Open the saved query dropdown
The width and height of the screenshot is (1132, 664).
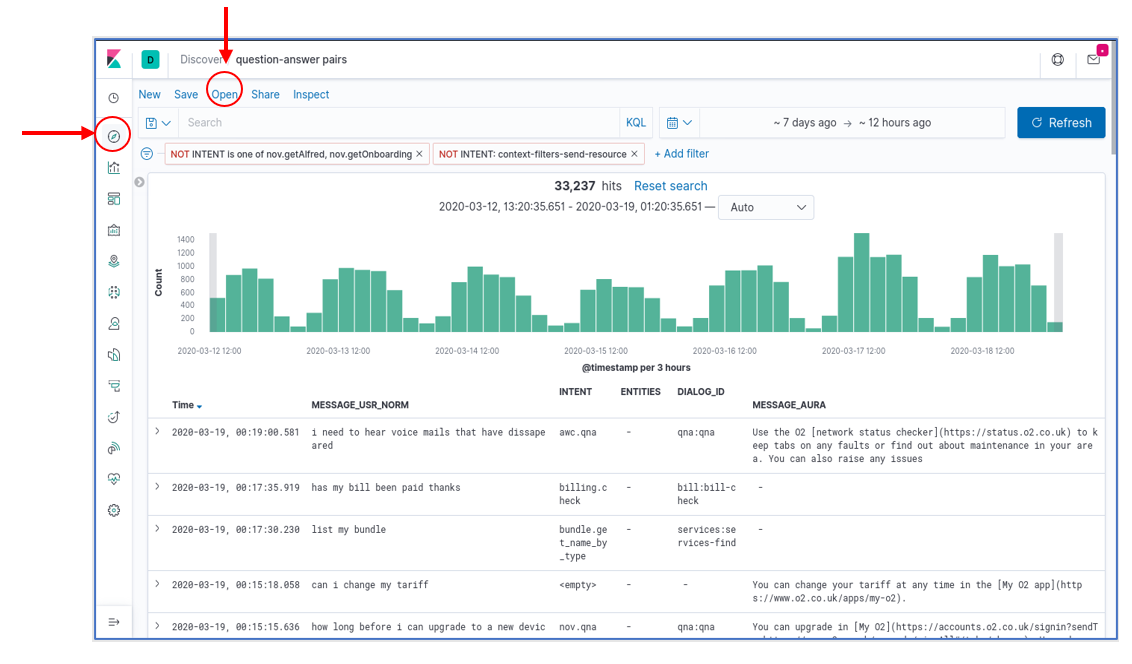click(x=158, y=123)
